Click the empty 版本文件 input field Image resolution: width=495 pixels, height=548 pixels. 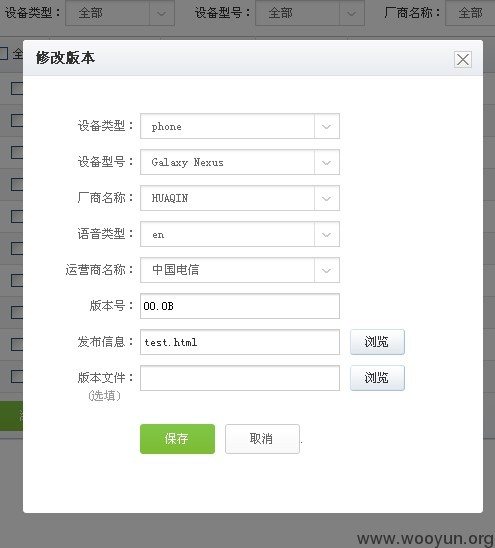click(x=240, y=378)
